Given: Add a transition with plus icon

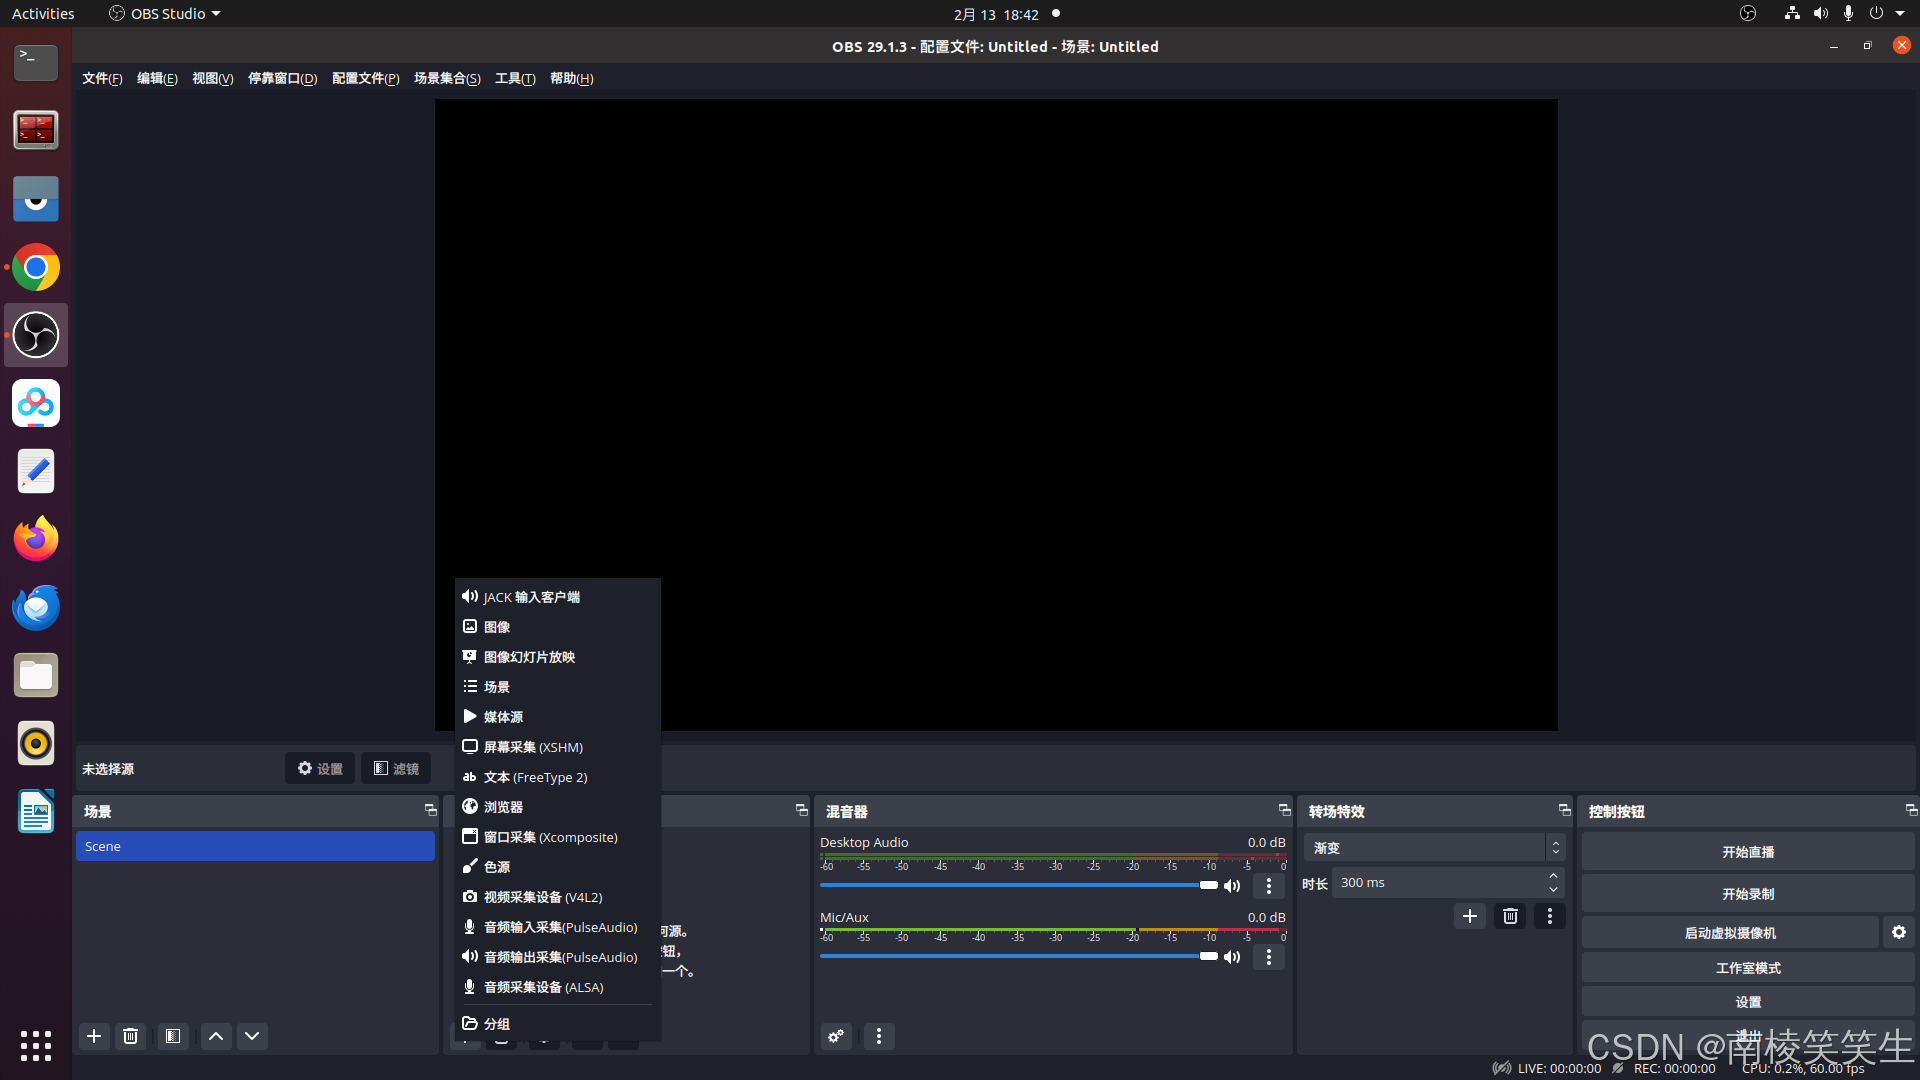Looking at the screenshot, I should 1469,916.
